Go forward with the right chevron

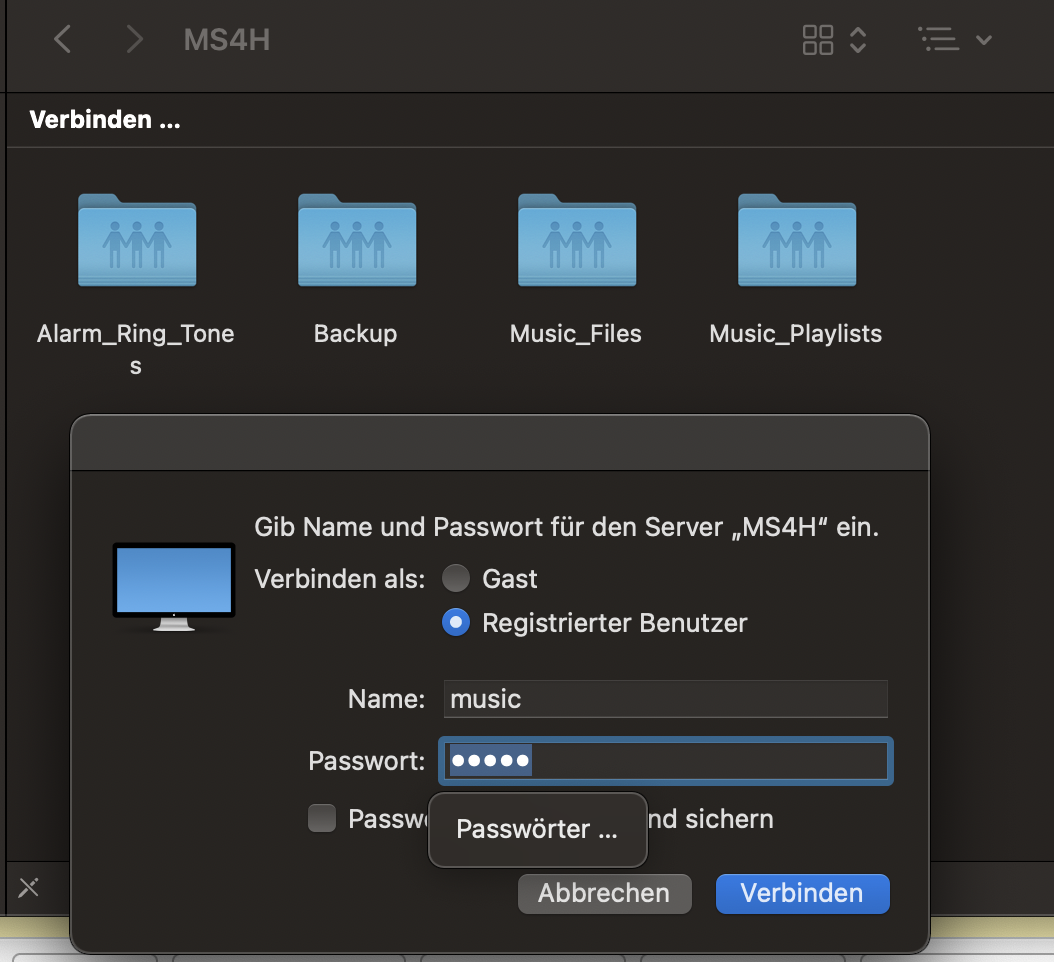pos(134,40)
